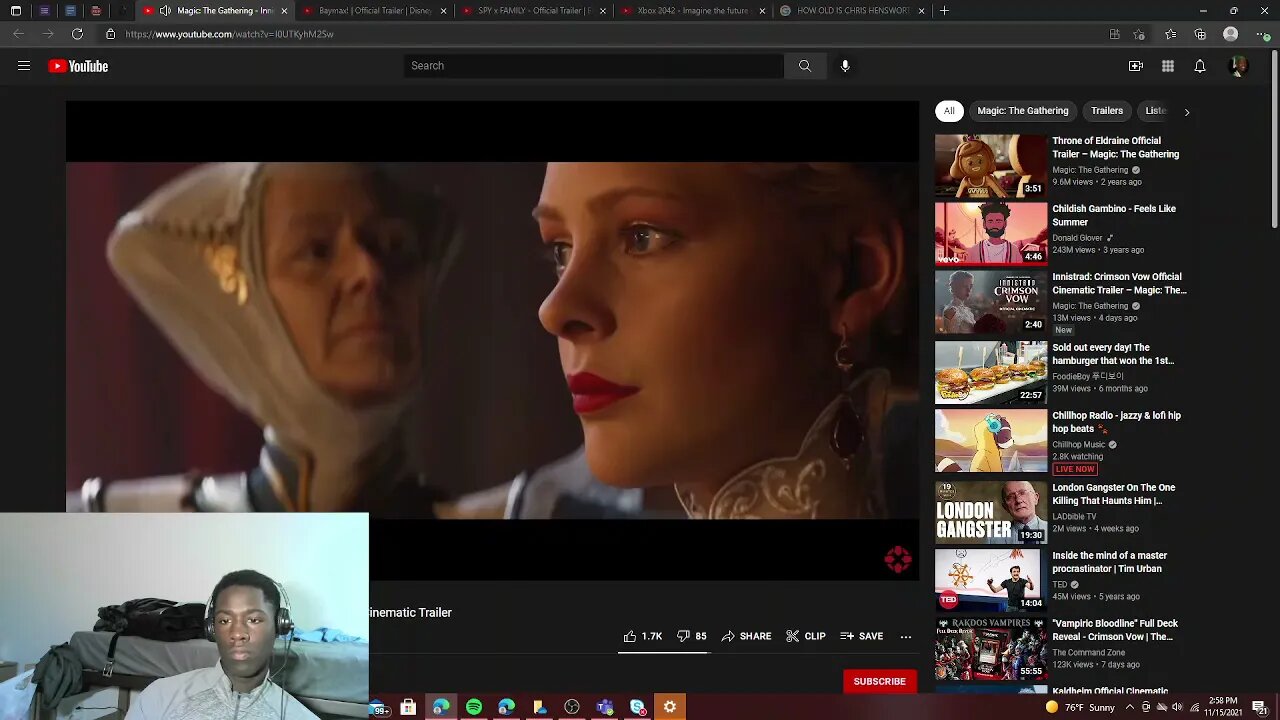The width and height of the screenshot is (1280, 720).
Task: Click the 1.7K like count
Action: click(x=652, y=636)
